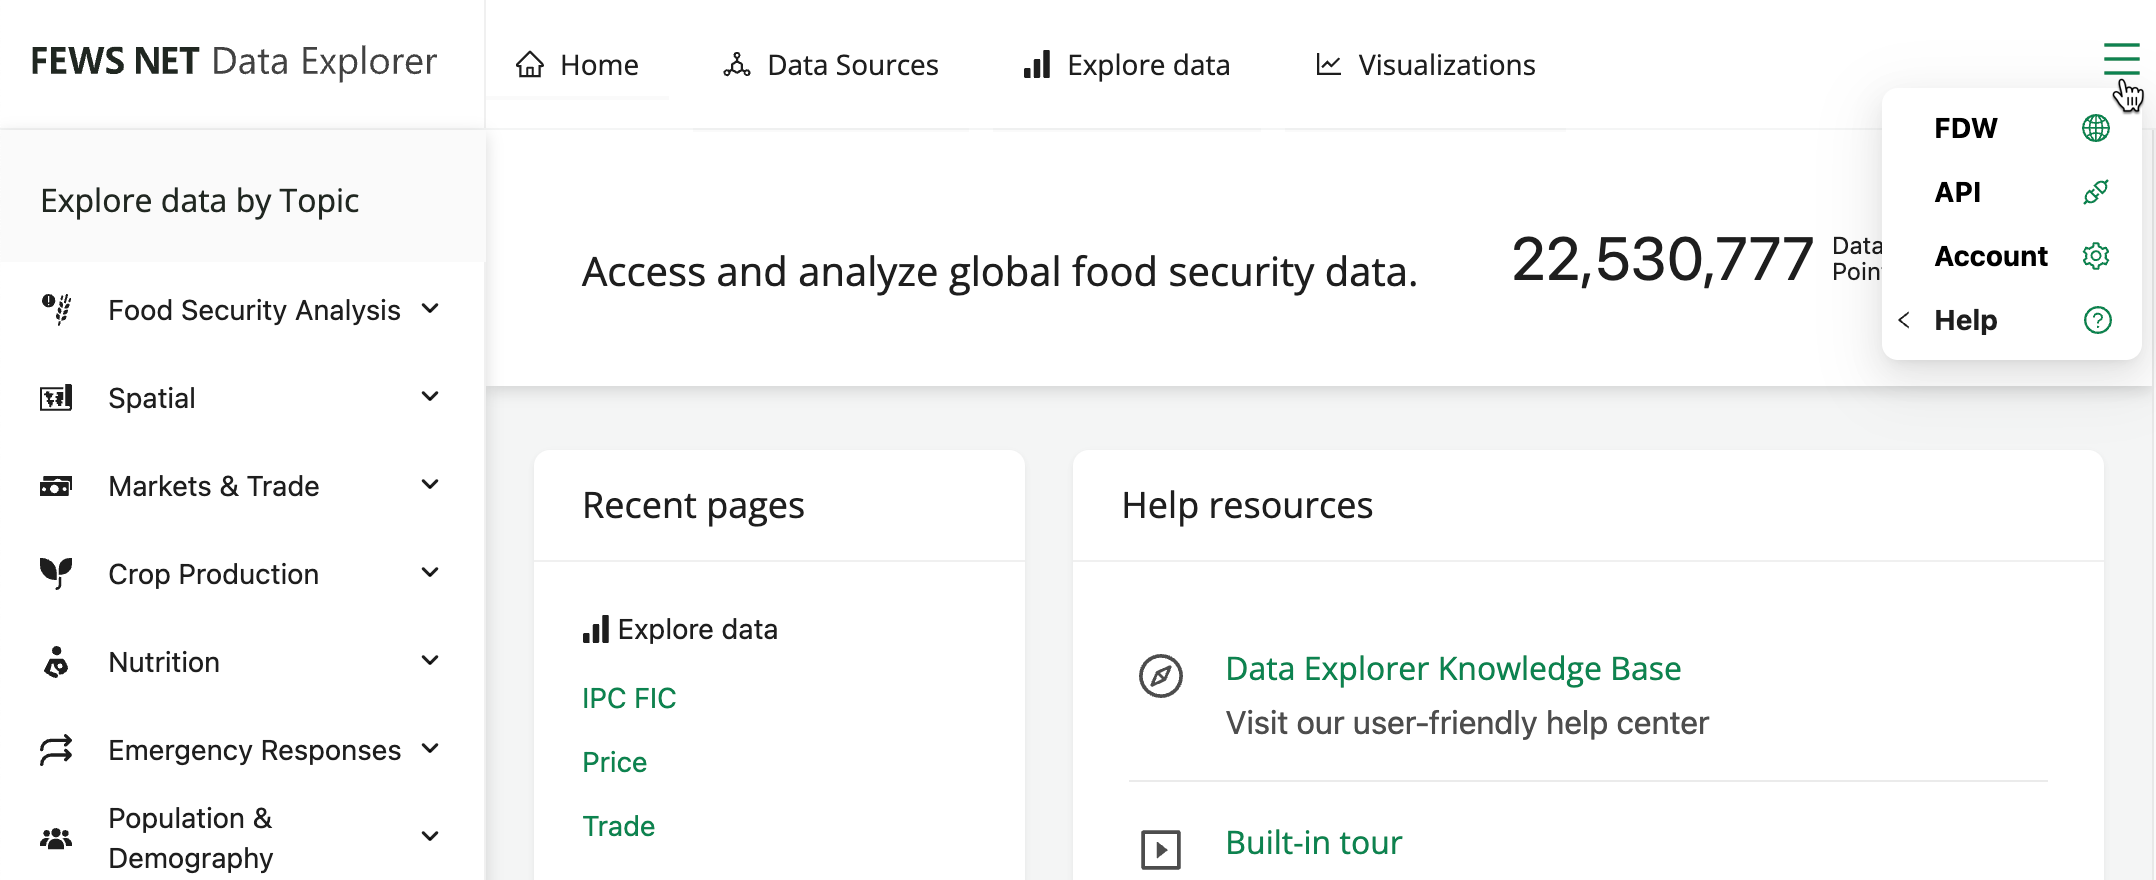Expand the Markets & Trade chevron
The height and width of the screenshot is (880, 2156).
[x=430, y=485]
